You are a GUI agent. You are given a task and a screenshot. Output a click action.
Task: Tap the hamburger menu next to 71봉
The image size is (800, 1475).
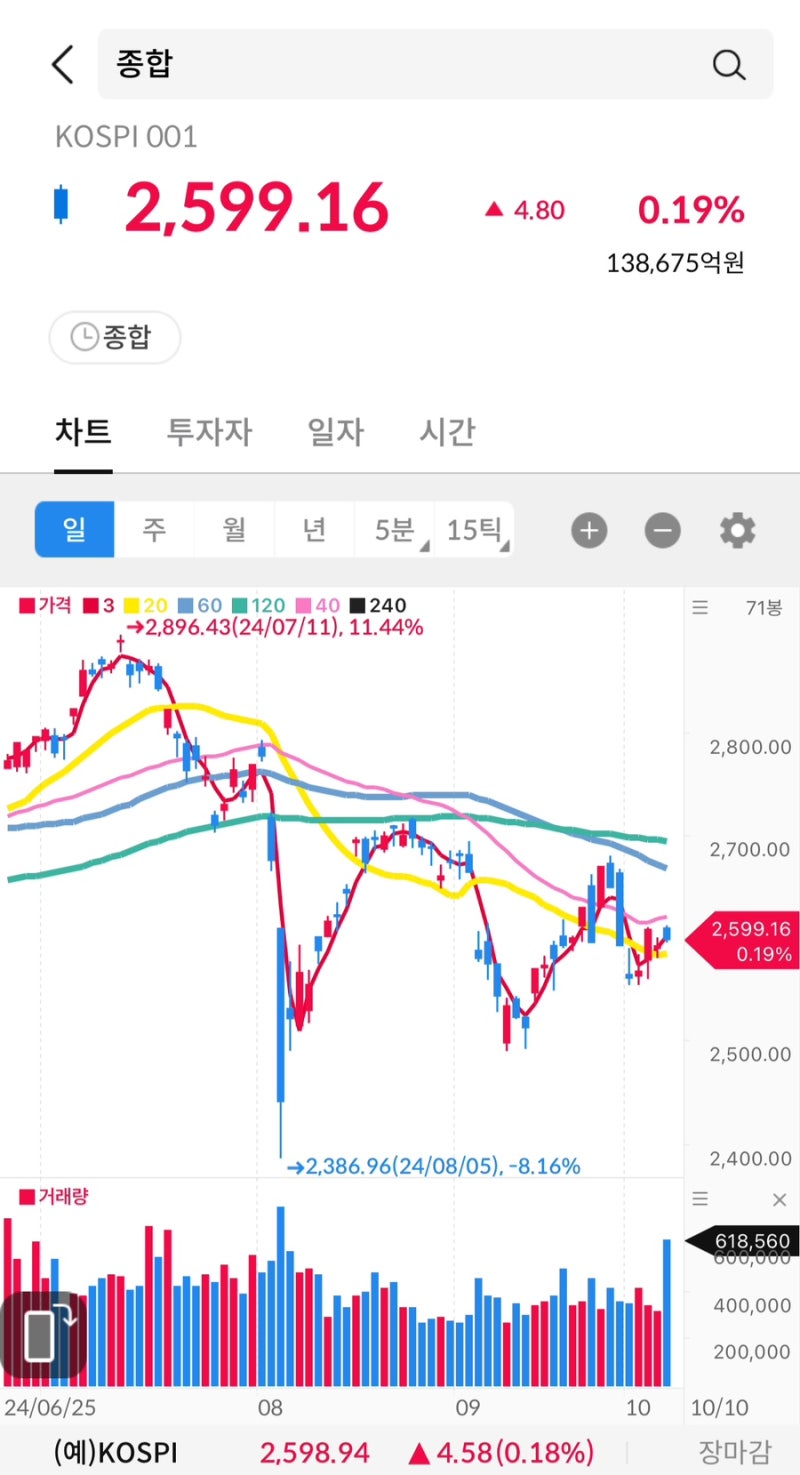pyautogui.click(x=701, y=607)
